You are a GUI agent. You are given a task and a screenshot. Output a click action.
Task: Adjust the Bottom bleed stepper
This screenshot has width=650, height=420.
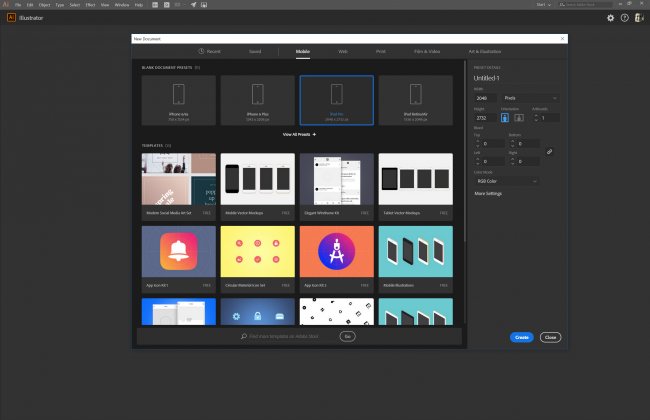click(x=512, y=143)
